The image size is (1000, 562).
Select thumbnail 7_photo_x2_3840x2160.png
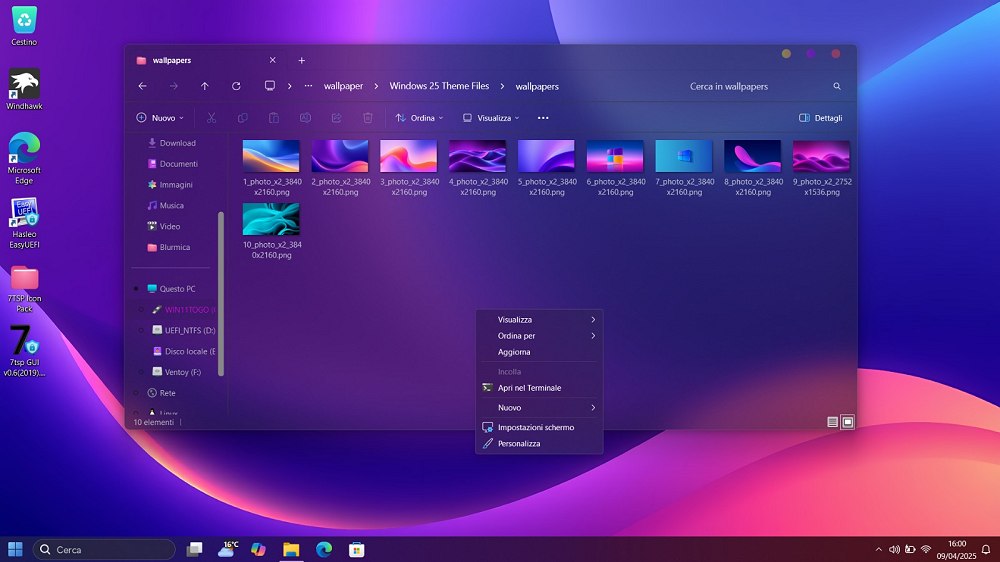(x=684, y=168)
